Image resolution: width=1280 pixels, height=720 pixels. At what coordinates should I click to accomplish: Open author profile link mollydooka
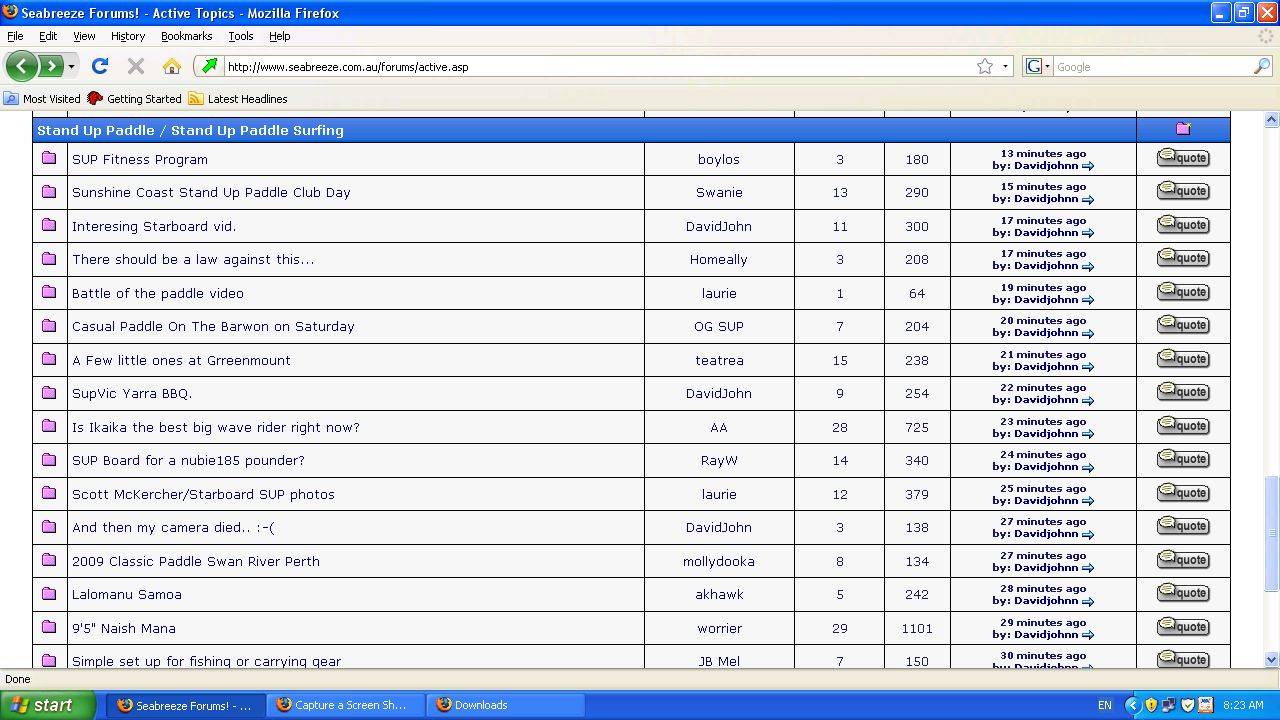[x=718, y=561]
